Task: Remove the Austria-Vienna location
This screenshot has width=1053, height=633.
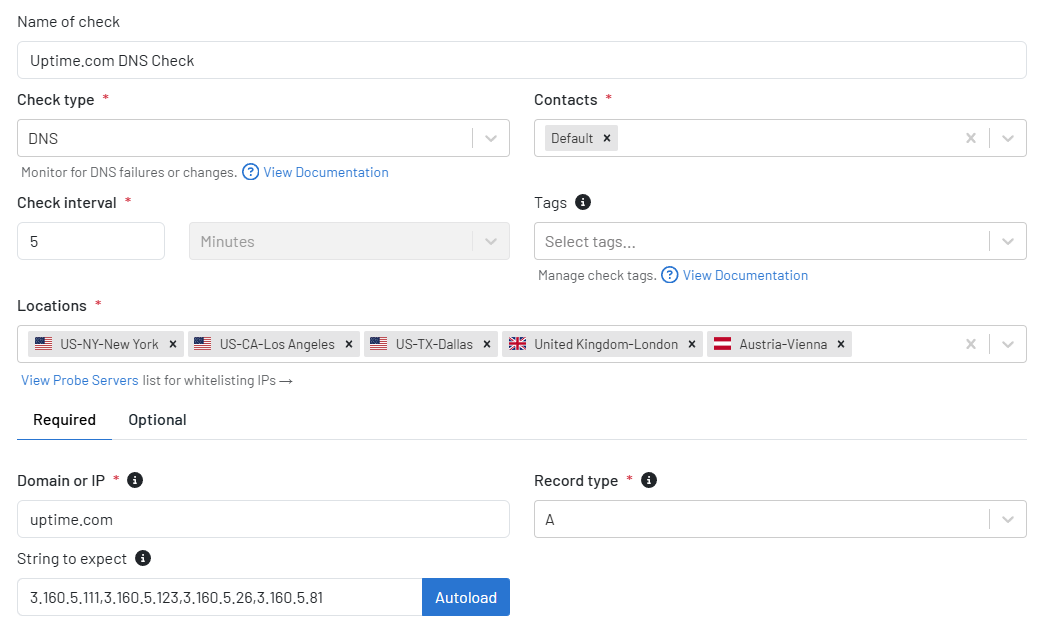Action: tap(840, 344)
